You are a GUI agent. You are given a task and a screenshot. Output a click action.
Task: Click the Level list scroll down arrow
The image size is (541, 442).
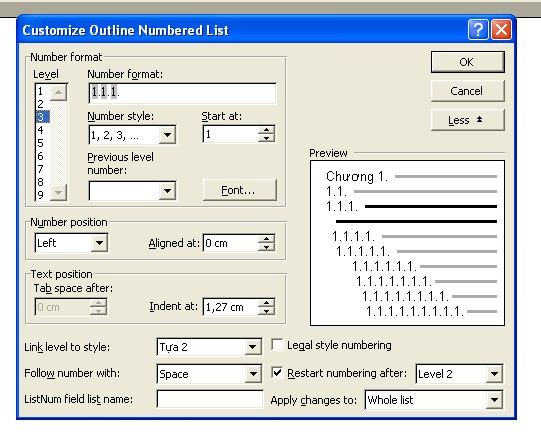click(x=59, y=192)
